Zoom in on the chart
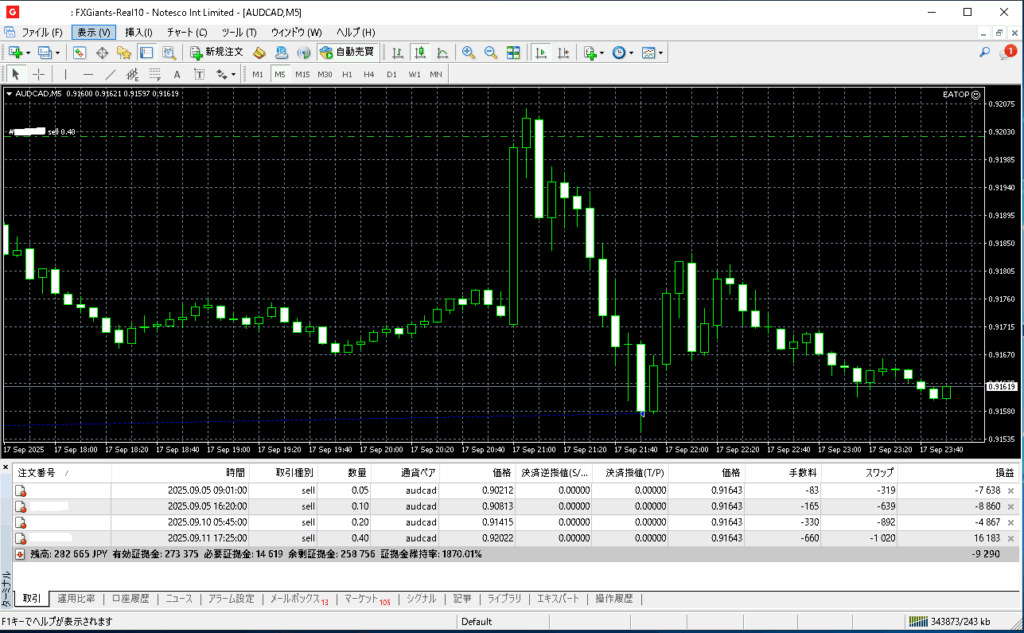The height and width of the screenshot is (633, 1024). [x=468, y=52]
